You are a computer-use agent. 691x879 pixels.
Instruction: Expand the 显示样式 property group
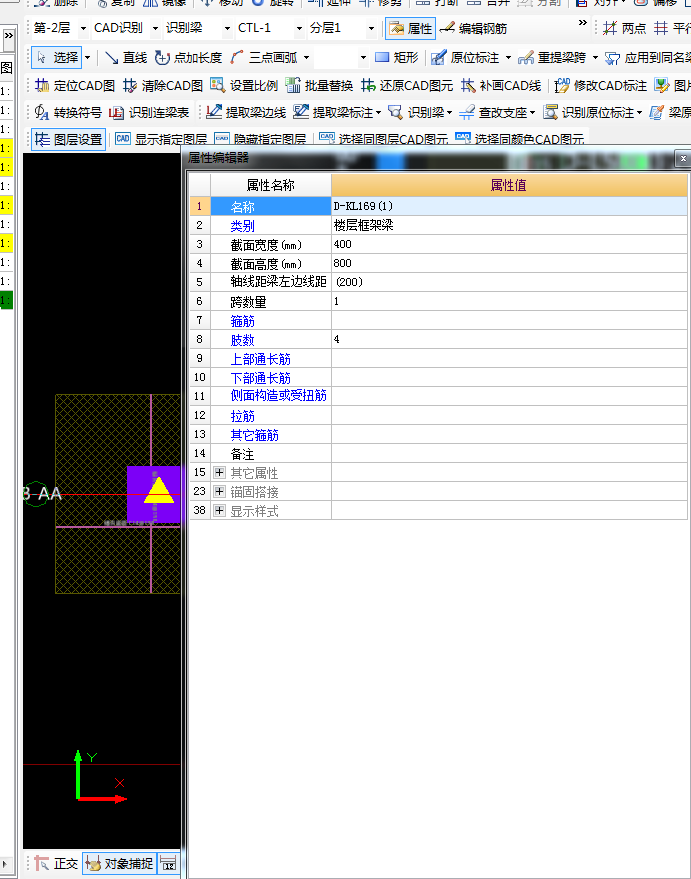click(219, 511)
